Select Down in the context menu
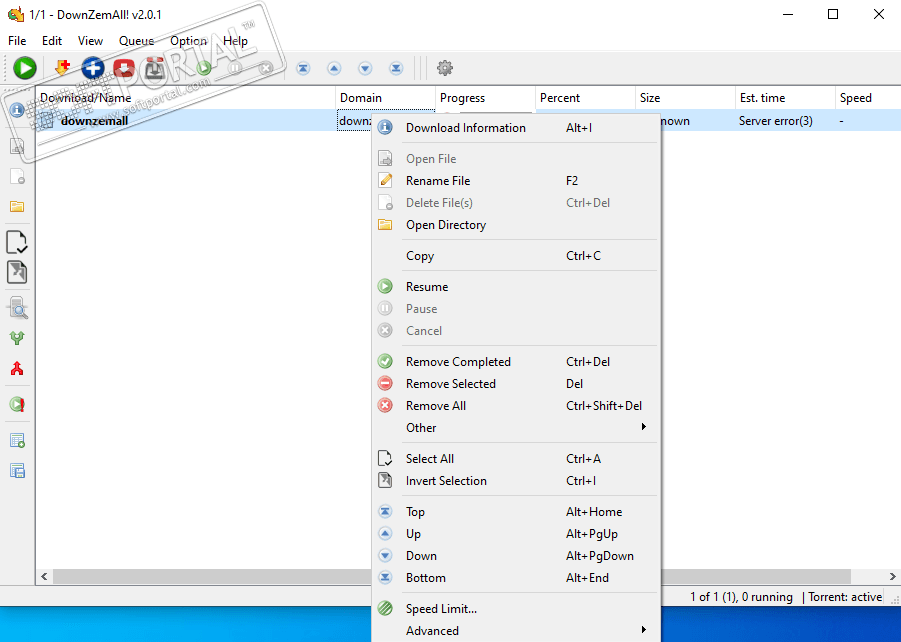The height and width of the screenshot is (642, 901). tap(516, 556)
